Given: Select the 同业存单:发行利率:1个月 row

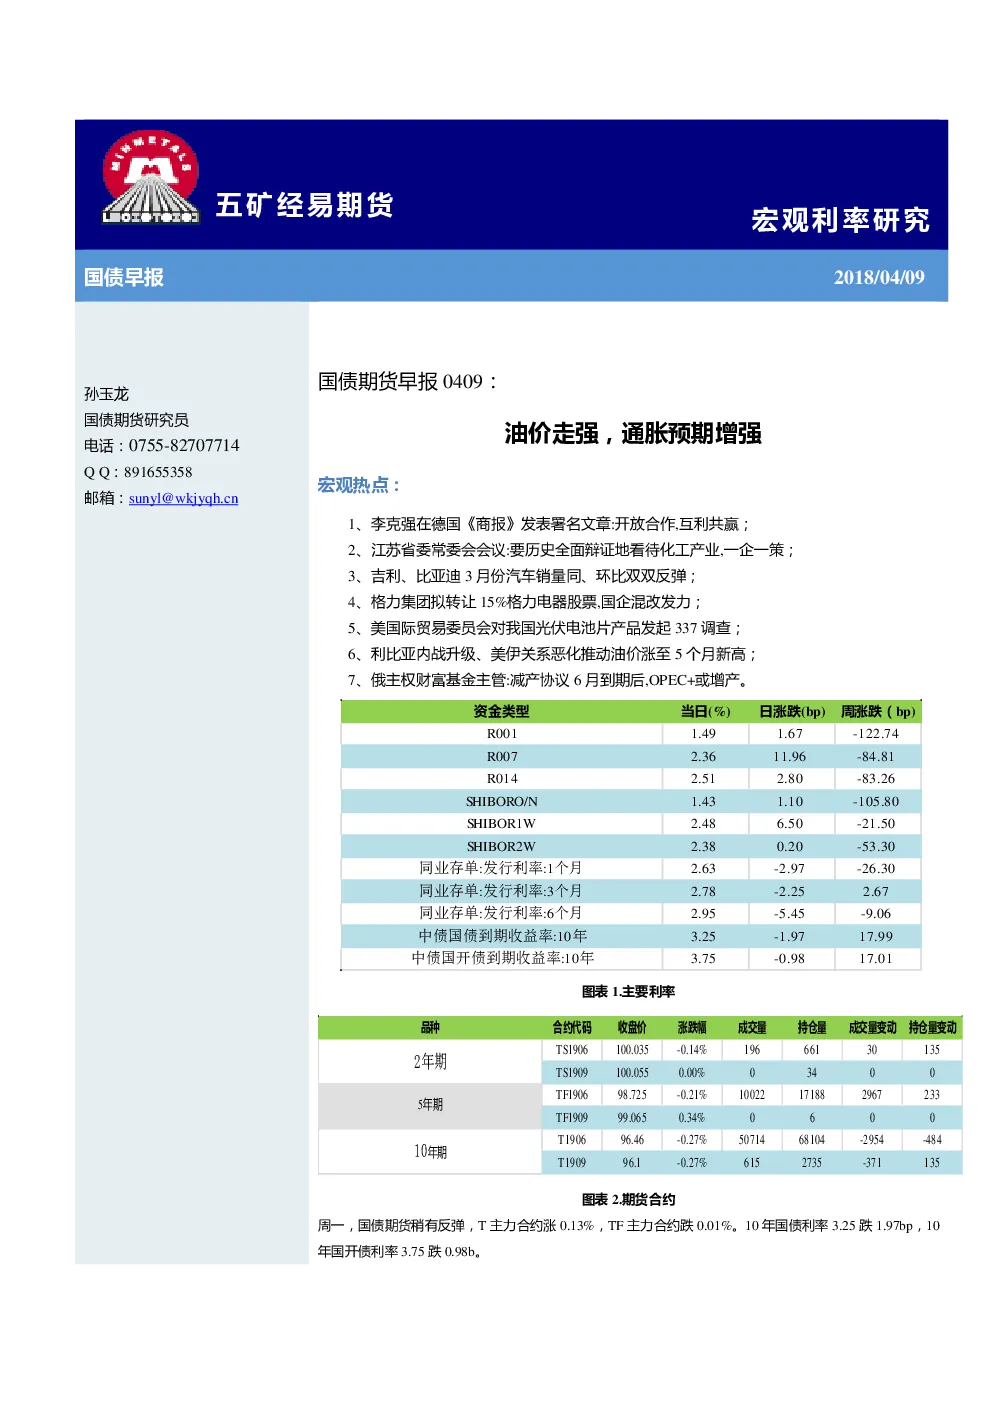Looking at the screenshot, I should (x=630, y=868).
